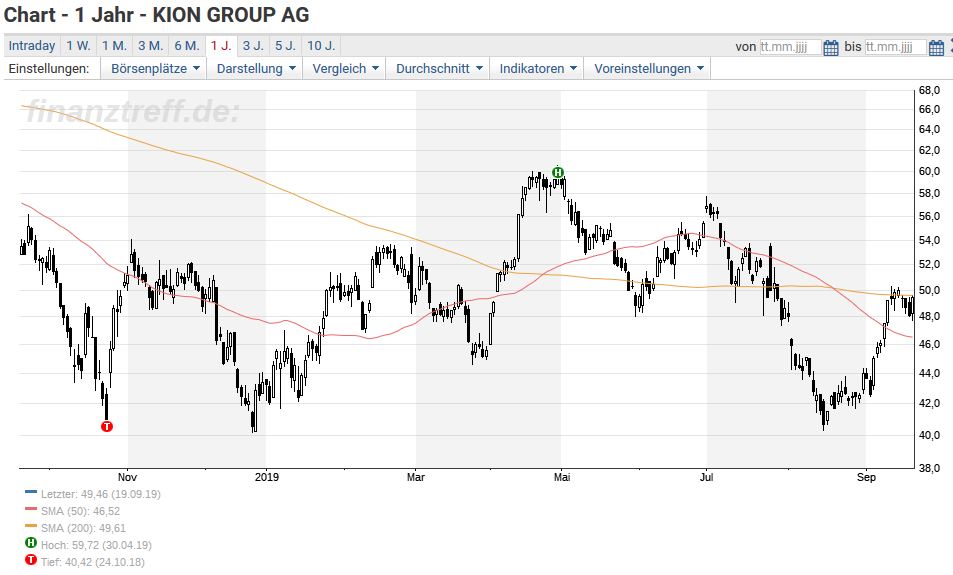Expand the Darstellung dropdown menu
953x575 pixels.
pos(256,69)
